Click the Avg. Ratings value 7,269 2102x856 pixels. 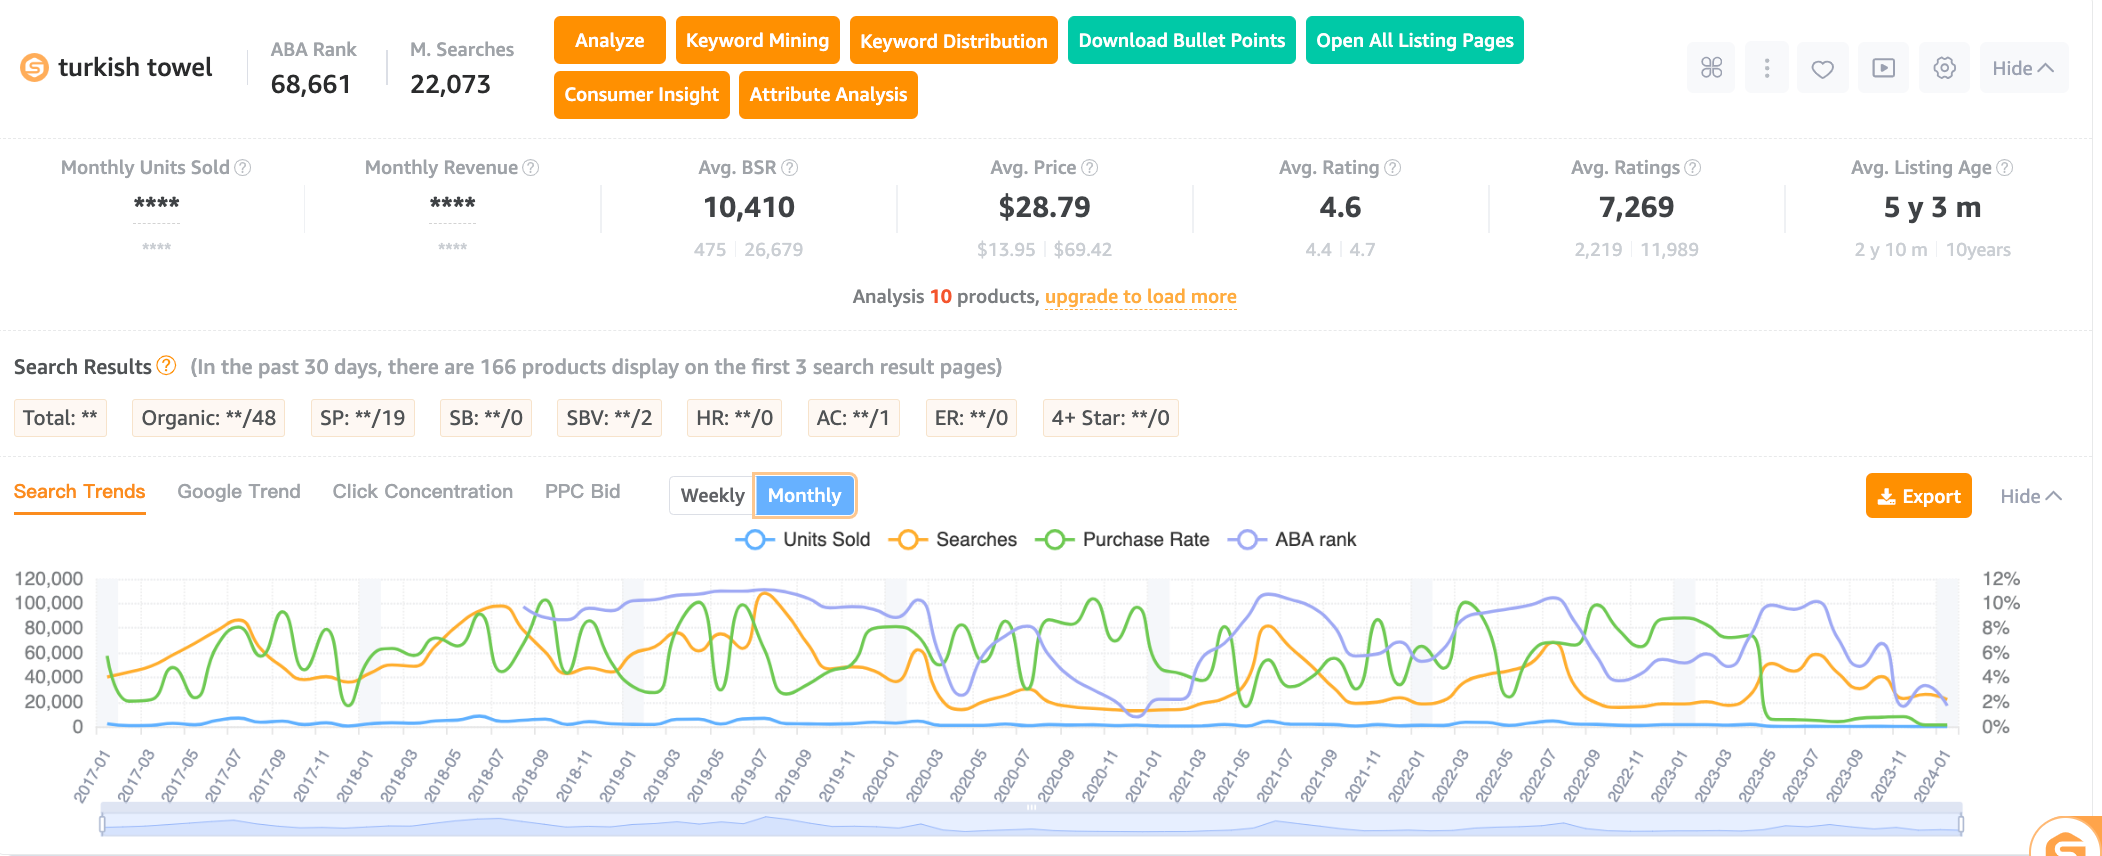pos(1636,207)
